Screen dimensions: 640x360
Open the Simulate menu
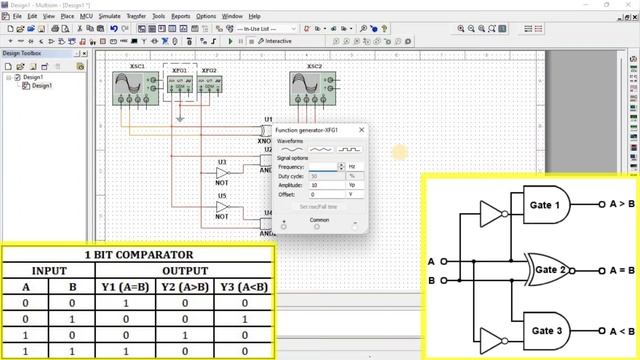[x=109, y=16]
